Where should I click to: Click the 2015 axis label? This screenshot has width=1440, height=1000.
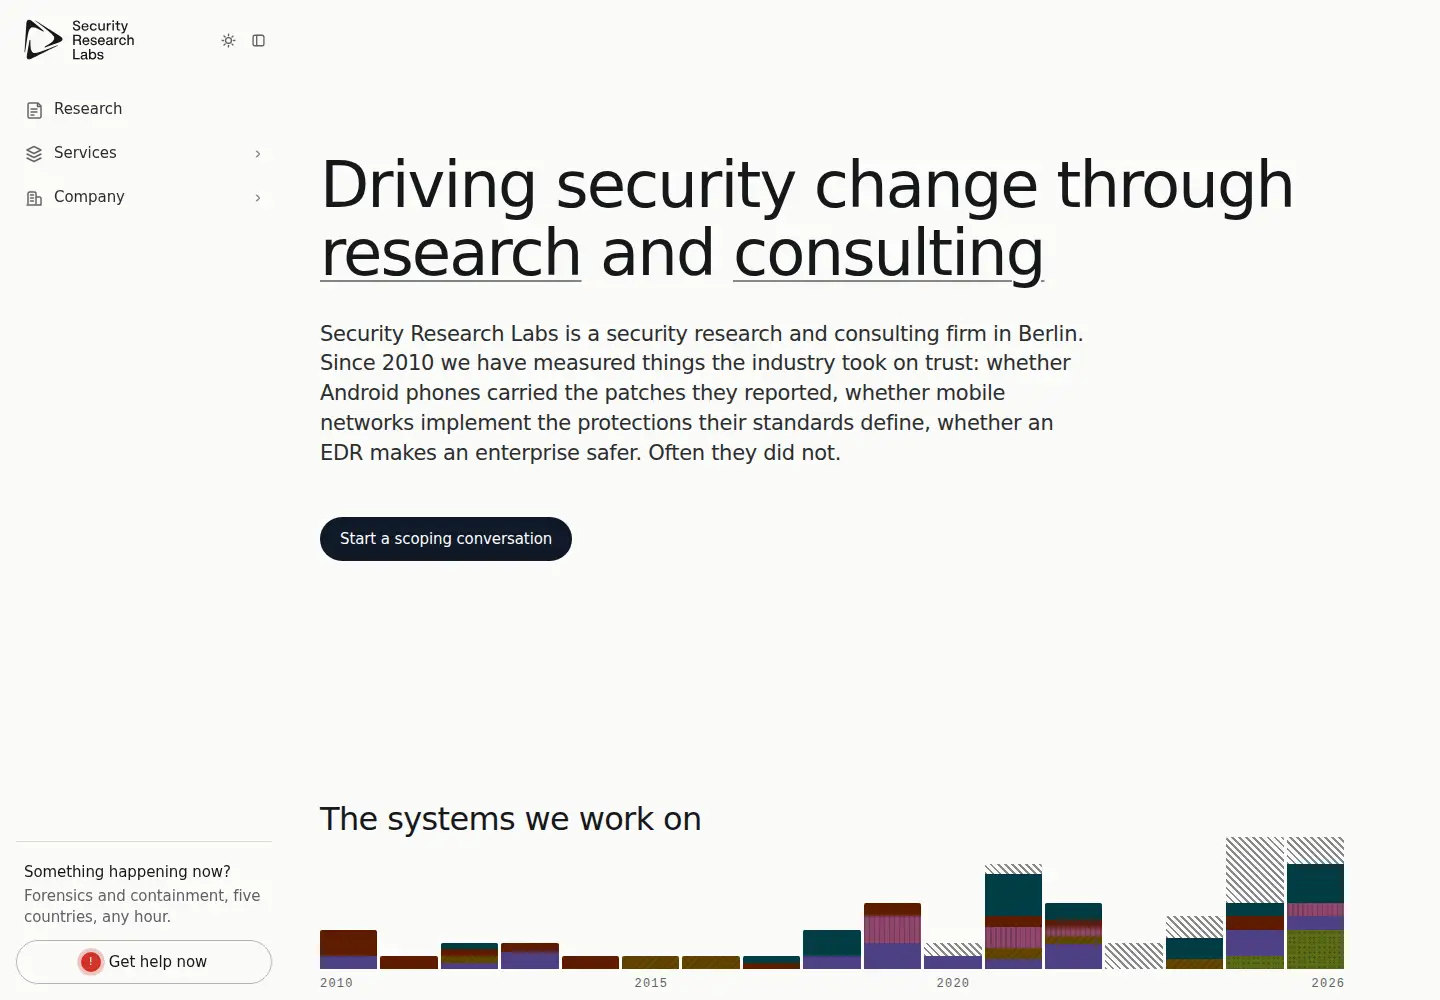pyautogui.click(x=651, y=983)
